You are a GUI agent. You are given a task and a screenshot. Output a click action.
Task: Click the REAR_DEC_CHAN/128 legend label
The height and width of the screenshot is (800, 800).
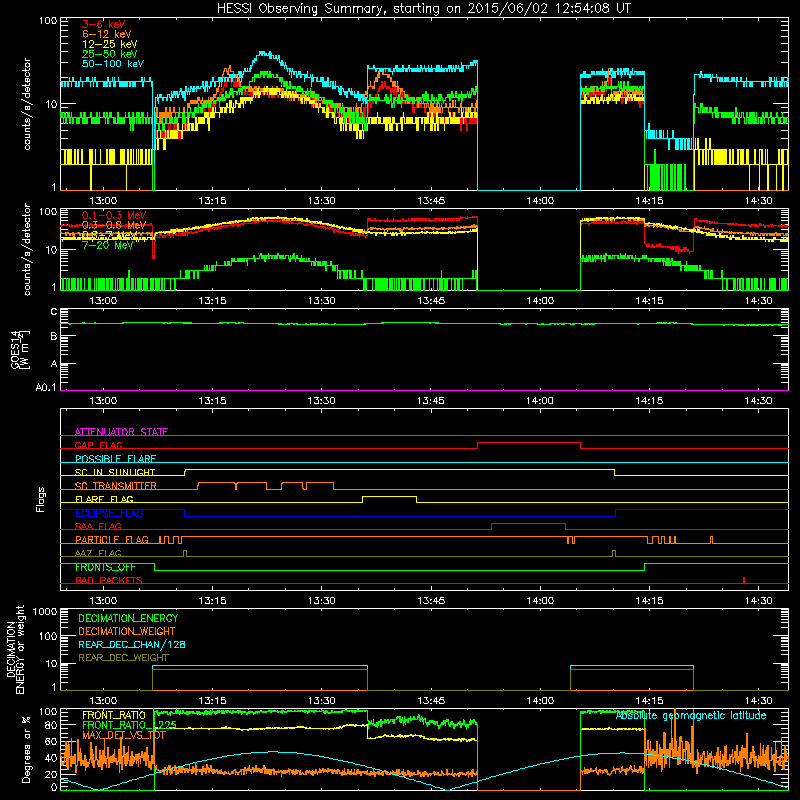click(132, 644)
